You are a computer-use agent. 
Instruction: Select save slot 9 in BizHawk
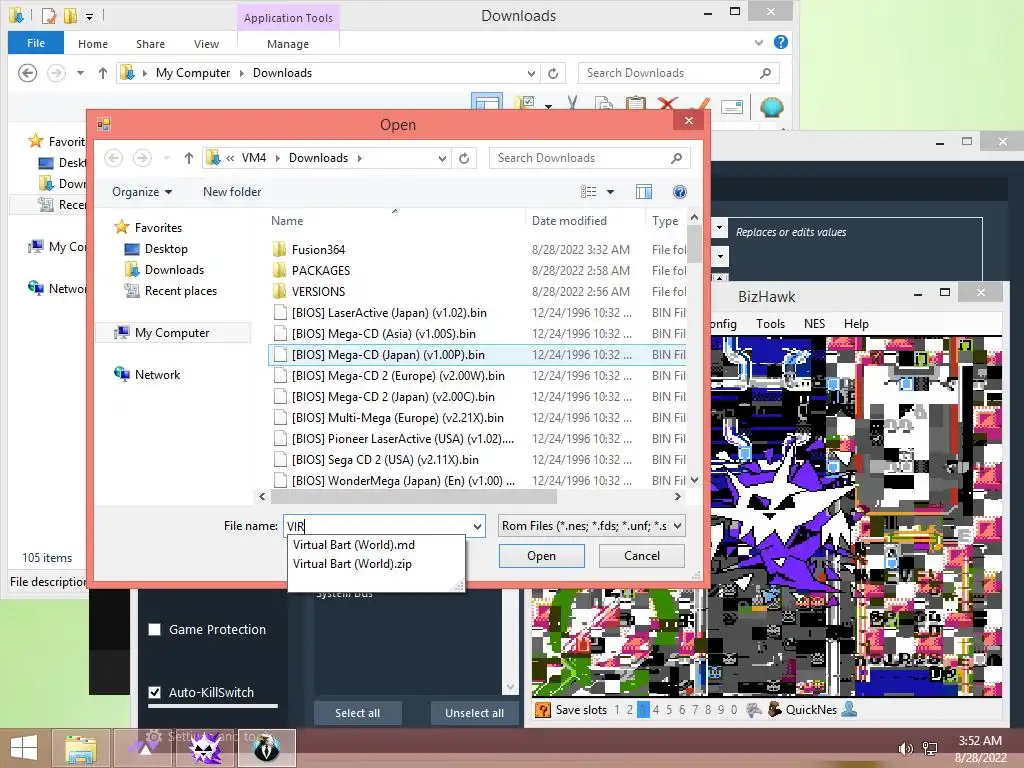(721, 709)
